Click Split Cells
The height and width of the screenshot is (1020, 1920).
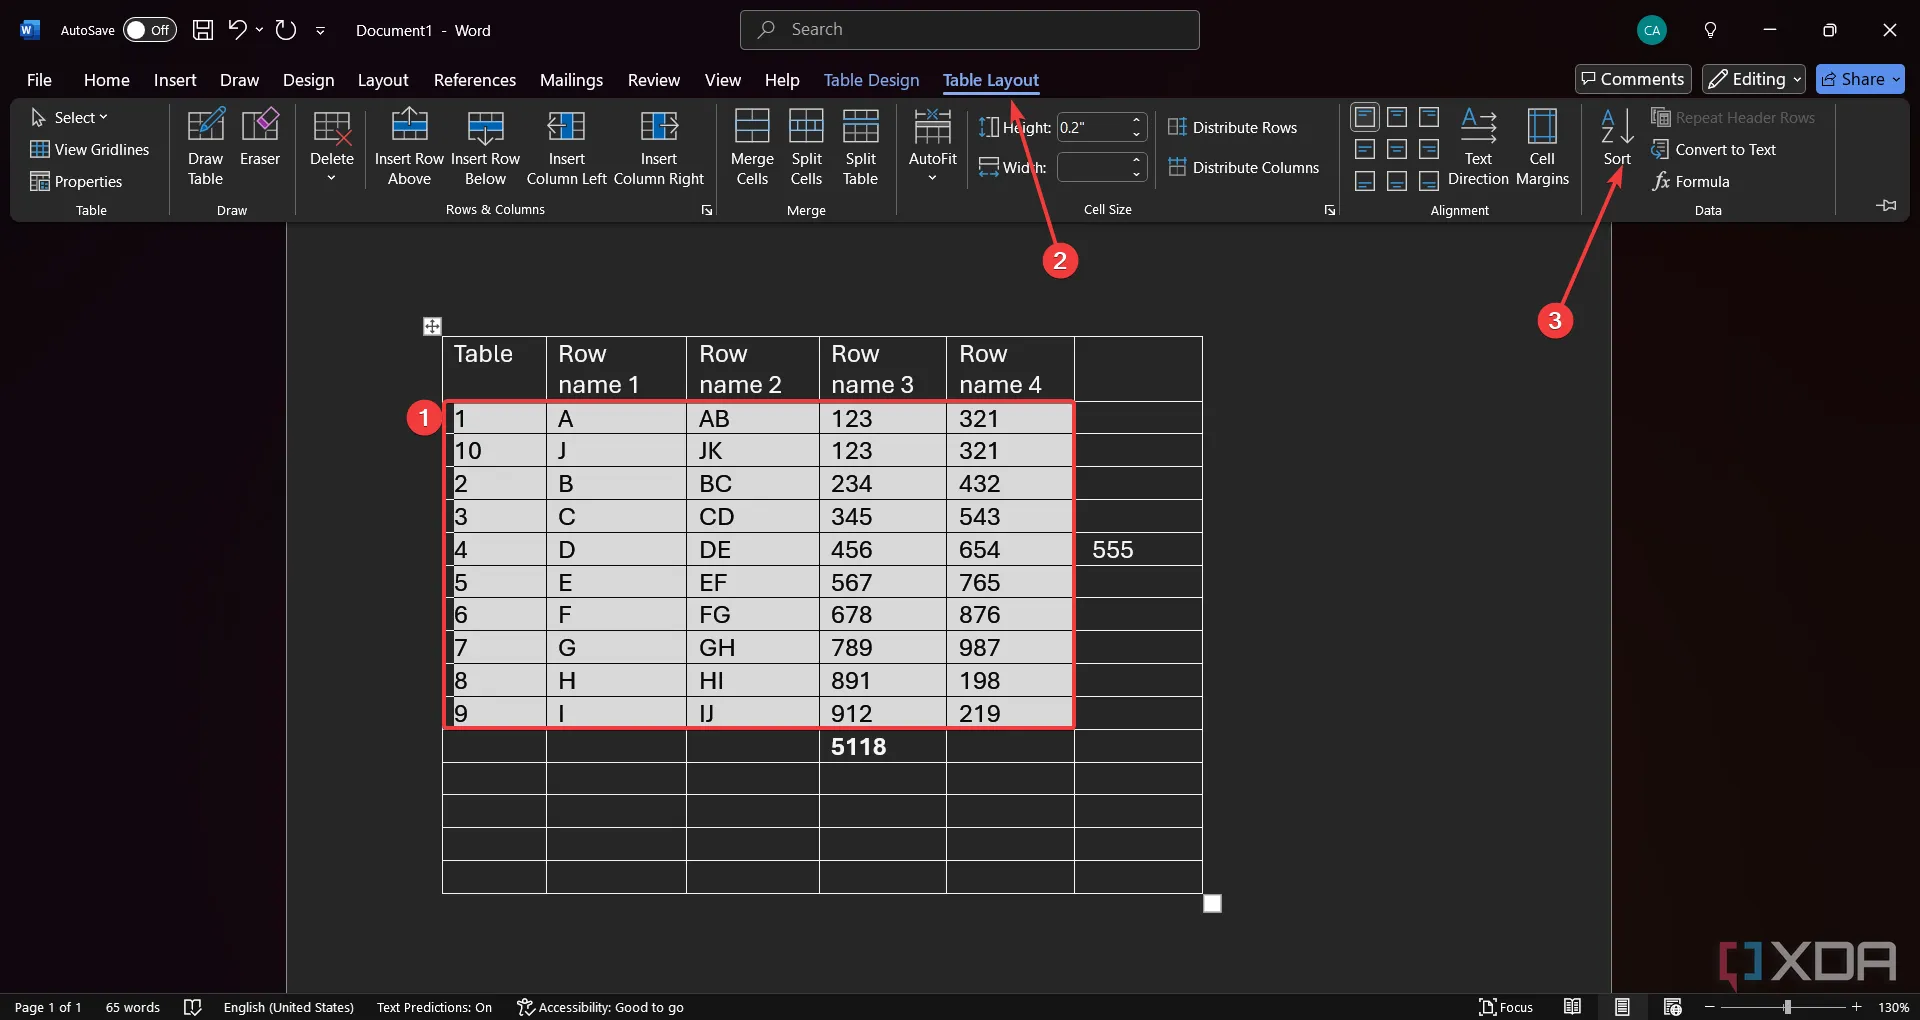[806, 147]
